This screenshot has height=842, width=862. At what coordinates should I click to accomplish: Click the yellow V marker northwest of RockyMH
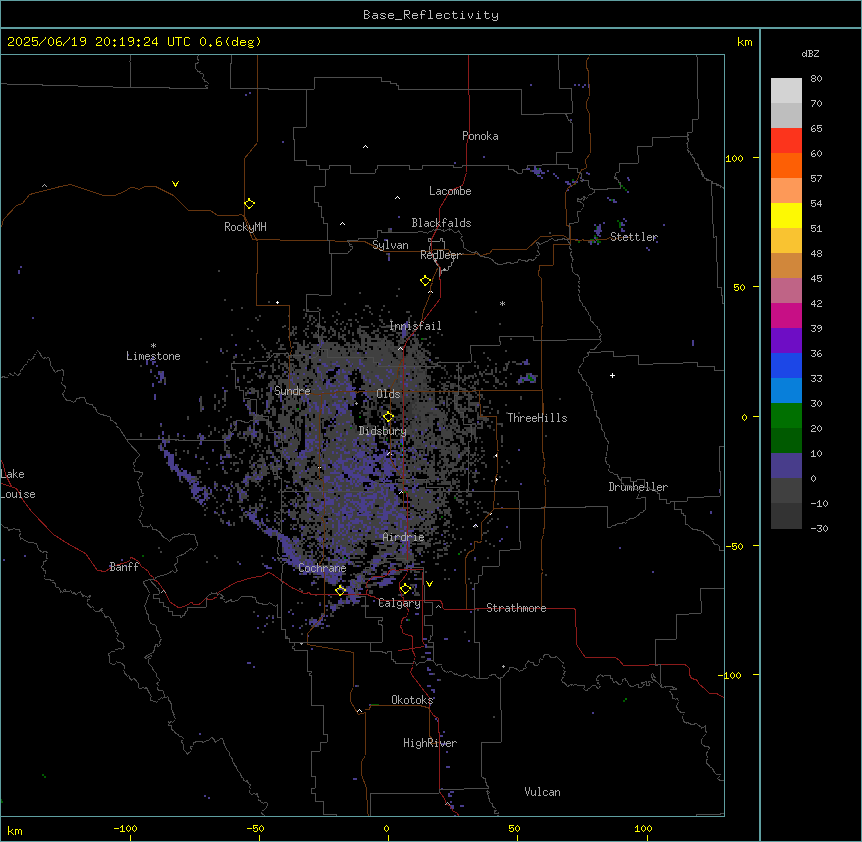175,184
